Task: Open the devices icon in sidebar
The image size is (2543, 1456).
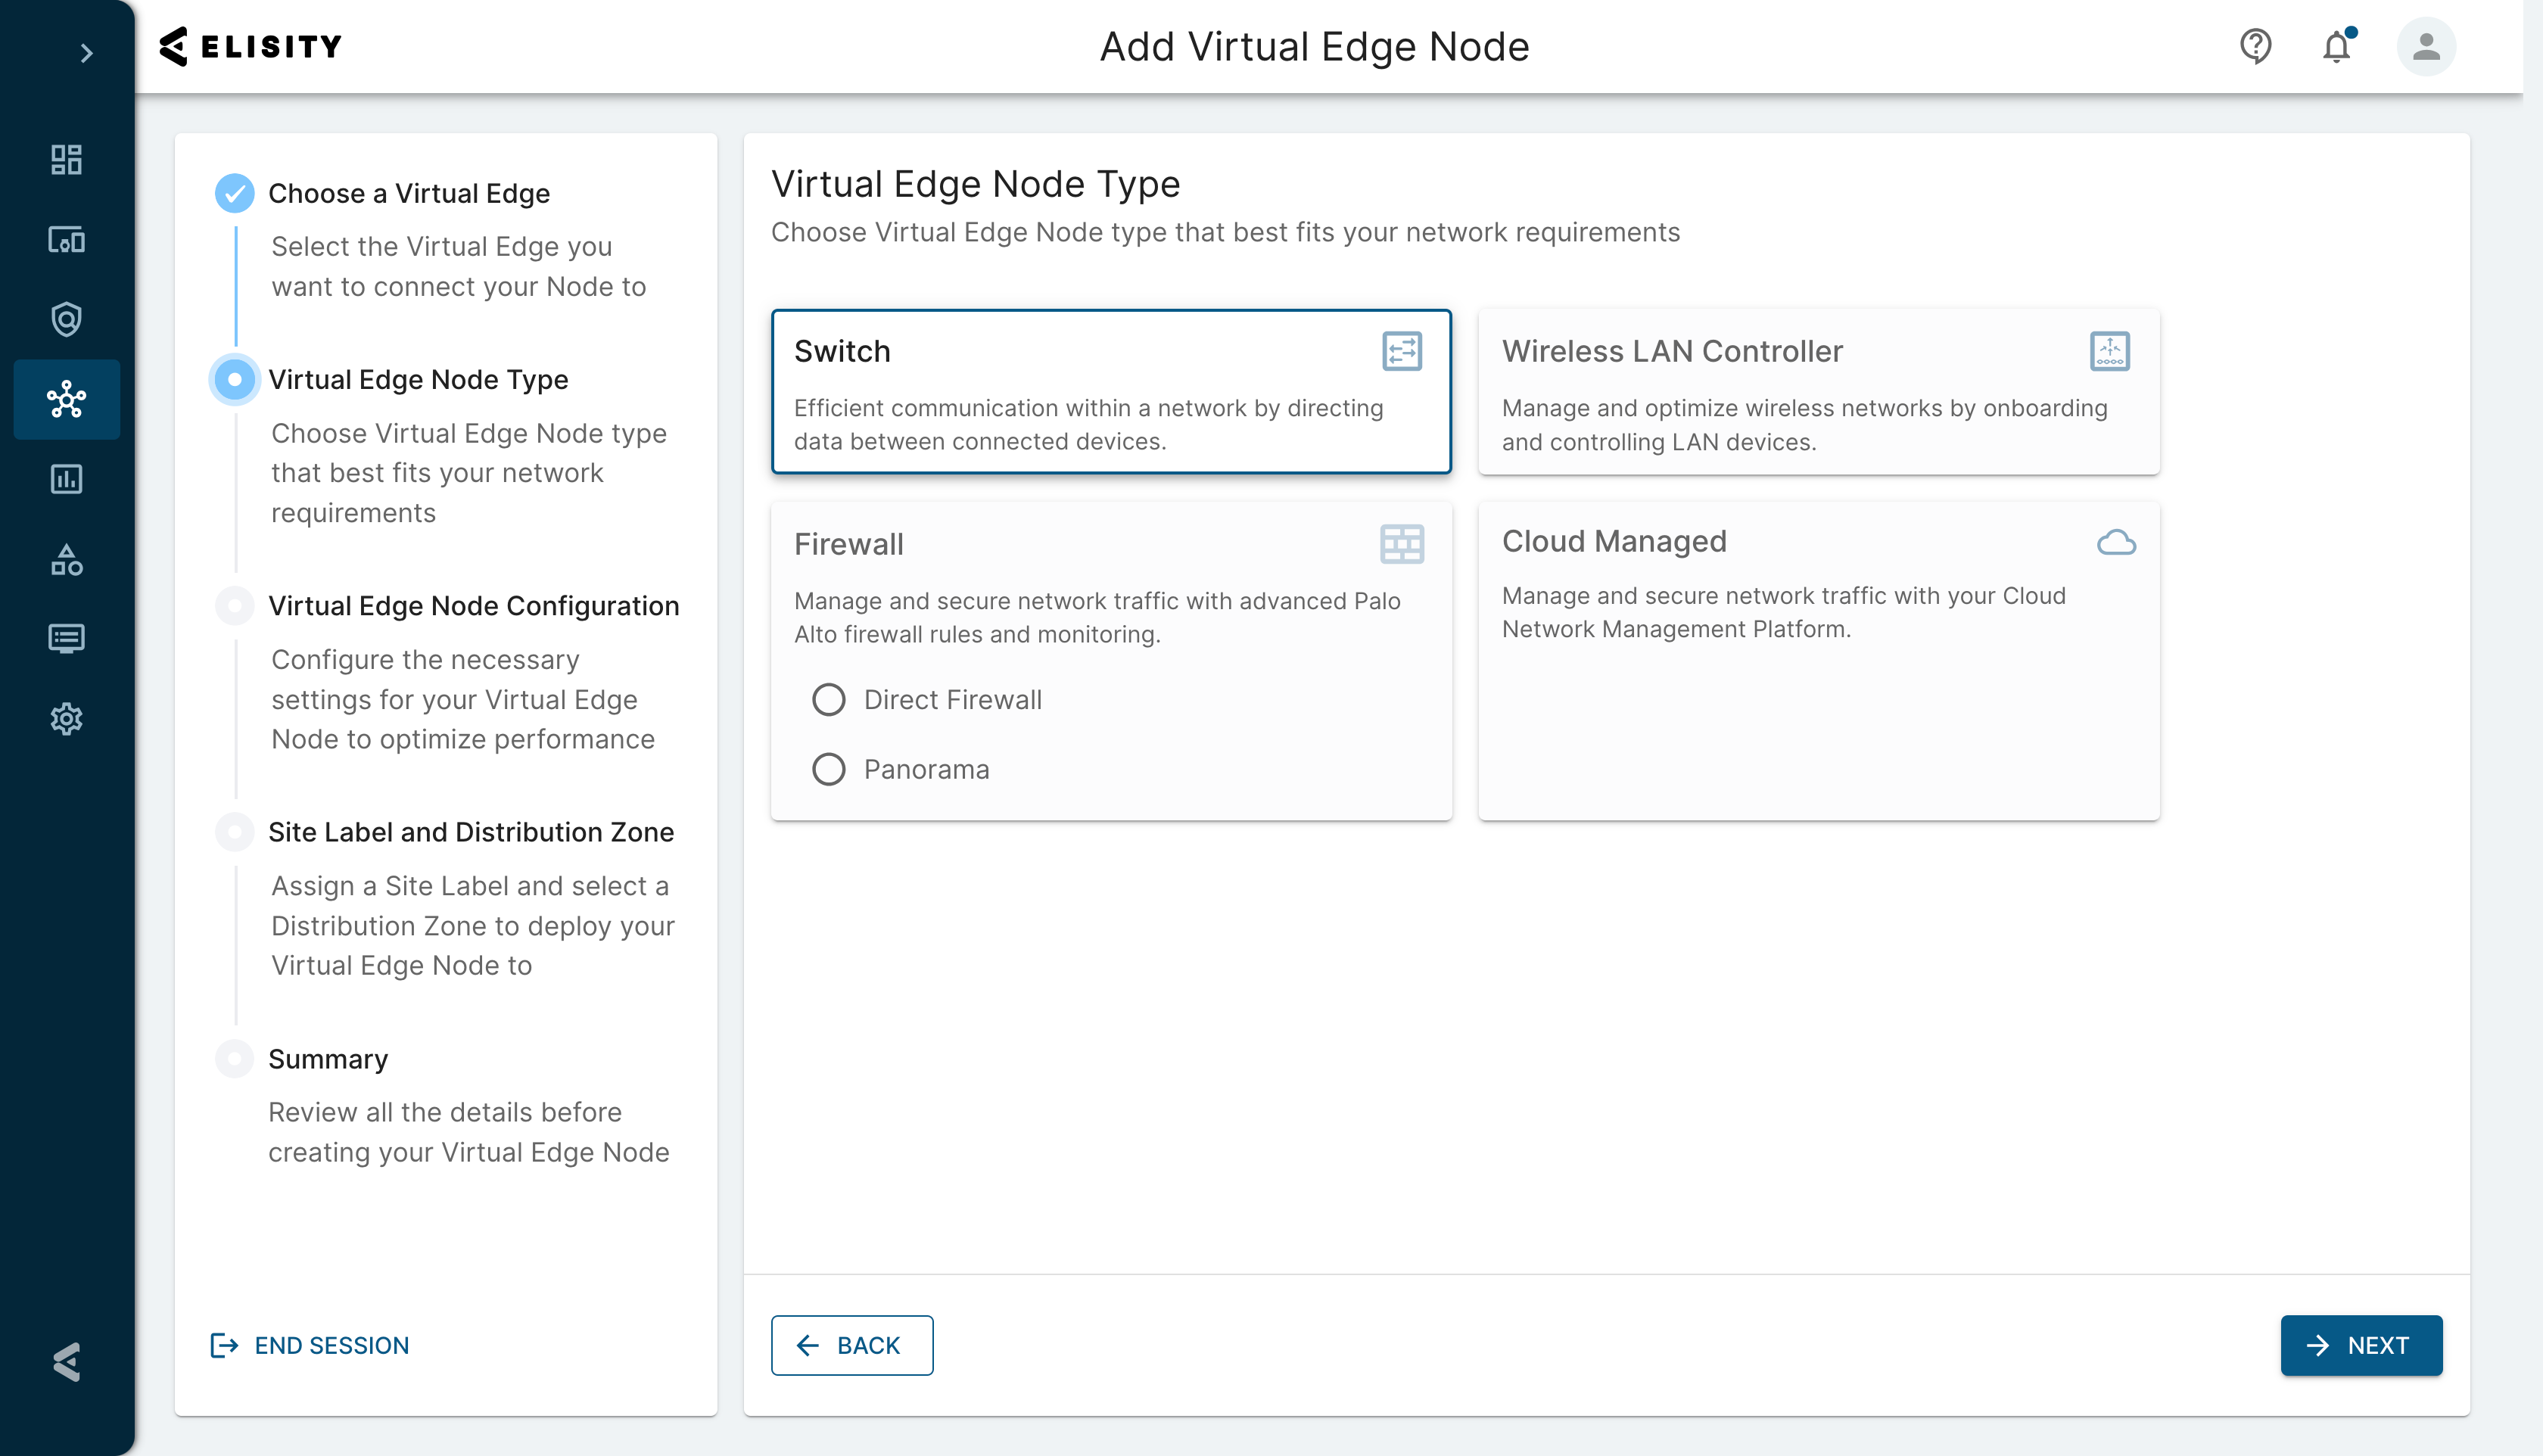Action: (x=67, y=240)
